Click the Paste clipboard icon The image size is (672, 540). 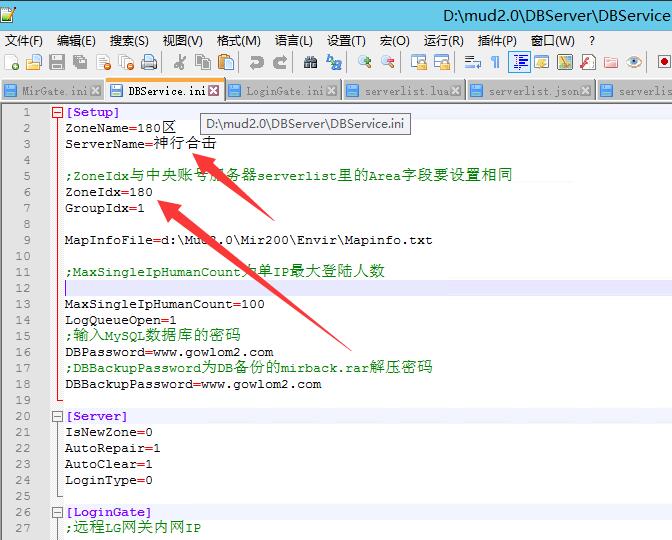[x=226, y=62]
